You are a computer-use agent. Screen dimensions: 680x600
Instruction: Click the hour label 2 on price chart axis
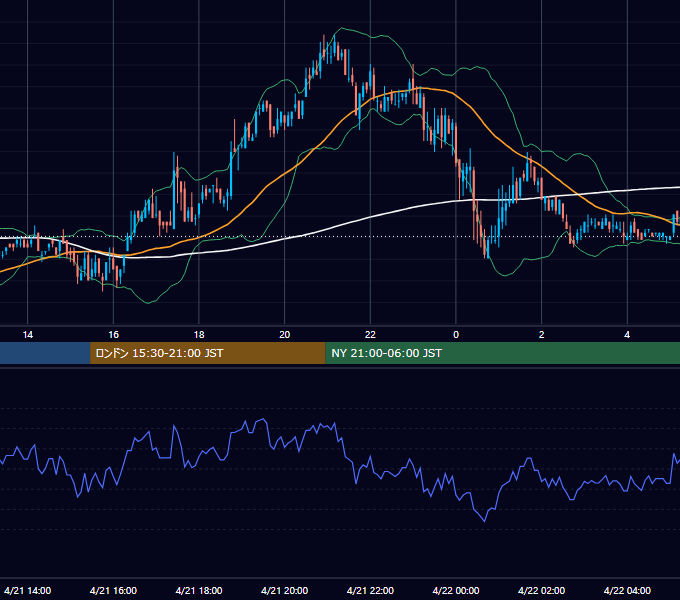pos(541,335)
